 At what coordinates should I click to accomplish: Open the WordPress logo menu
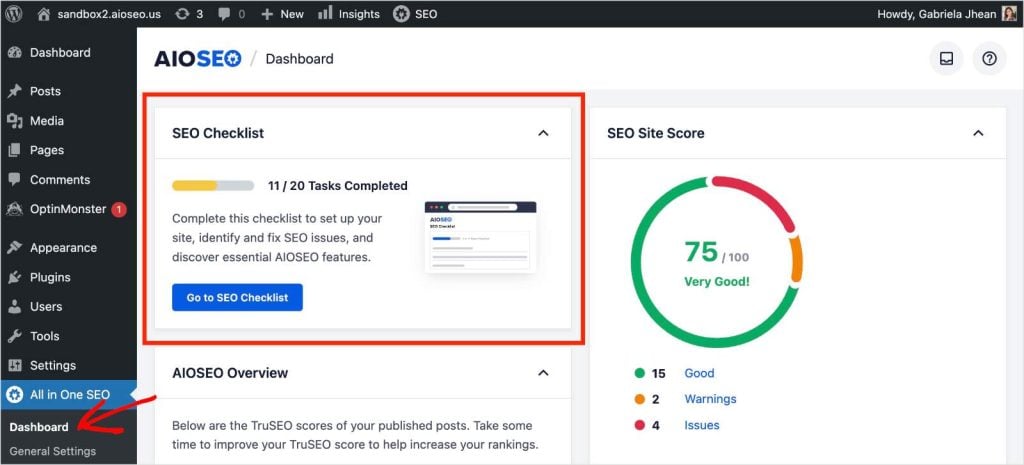tap(14, 14)
